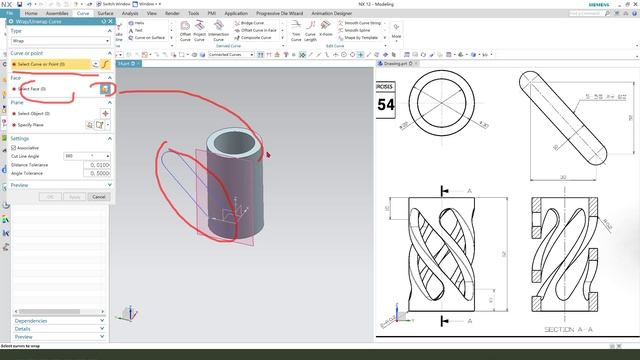Click the X-Form tool
The image size is (640, 360).
pos(325,29)
